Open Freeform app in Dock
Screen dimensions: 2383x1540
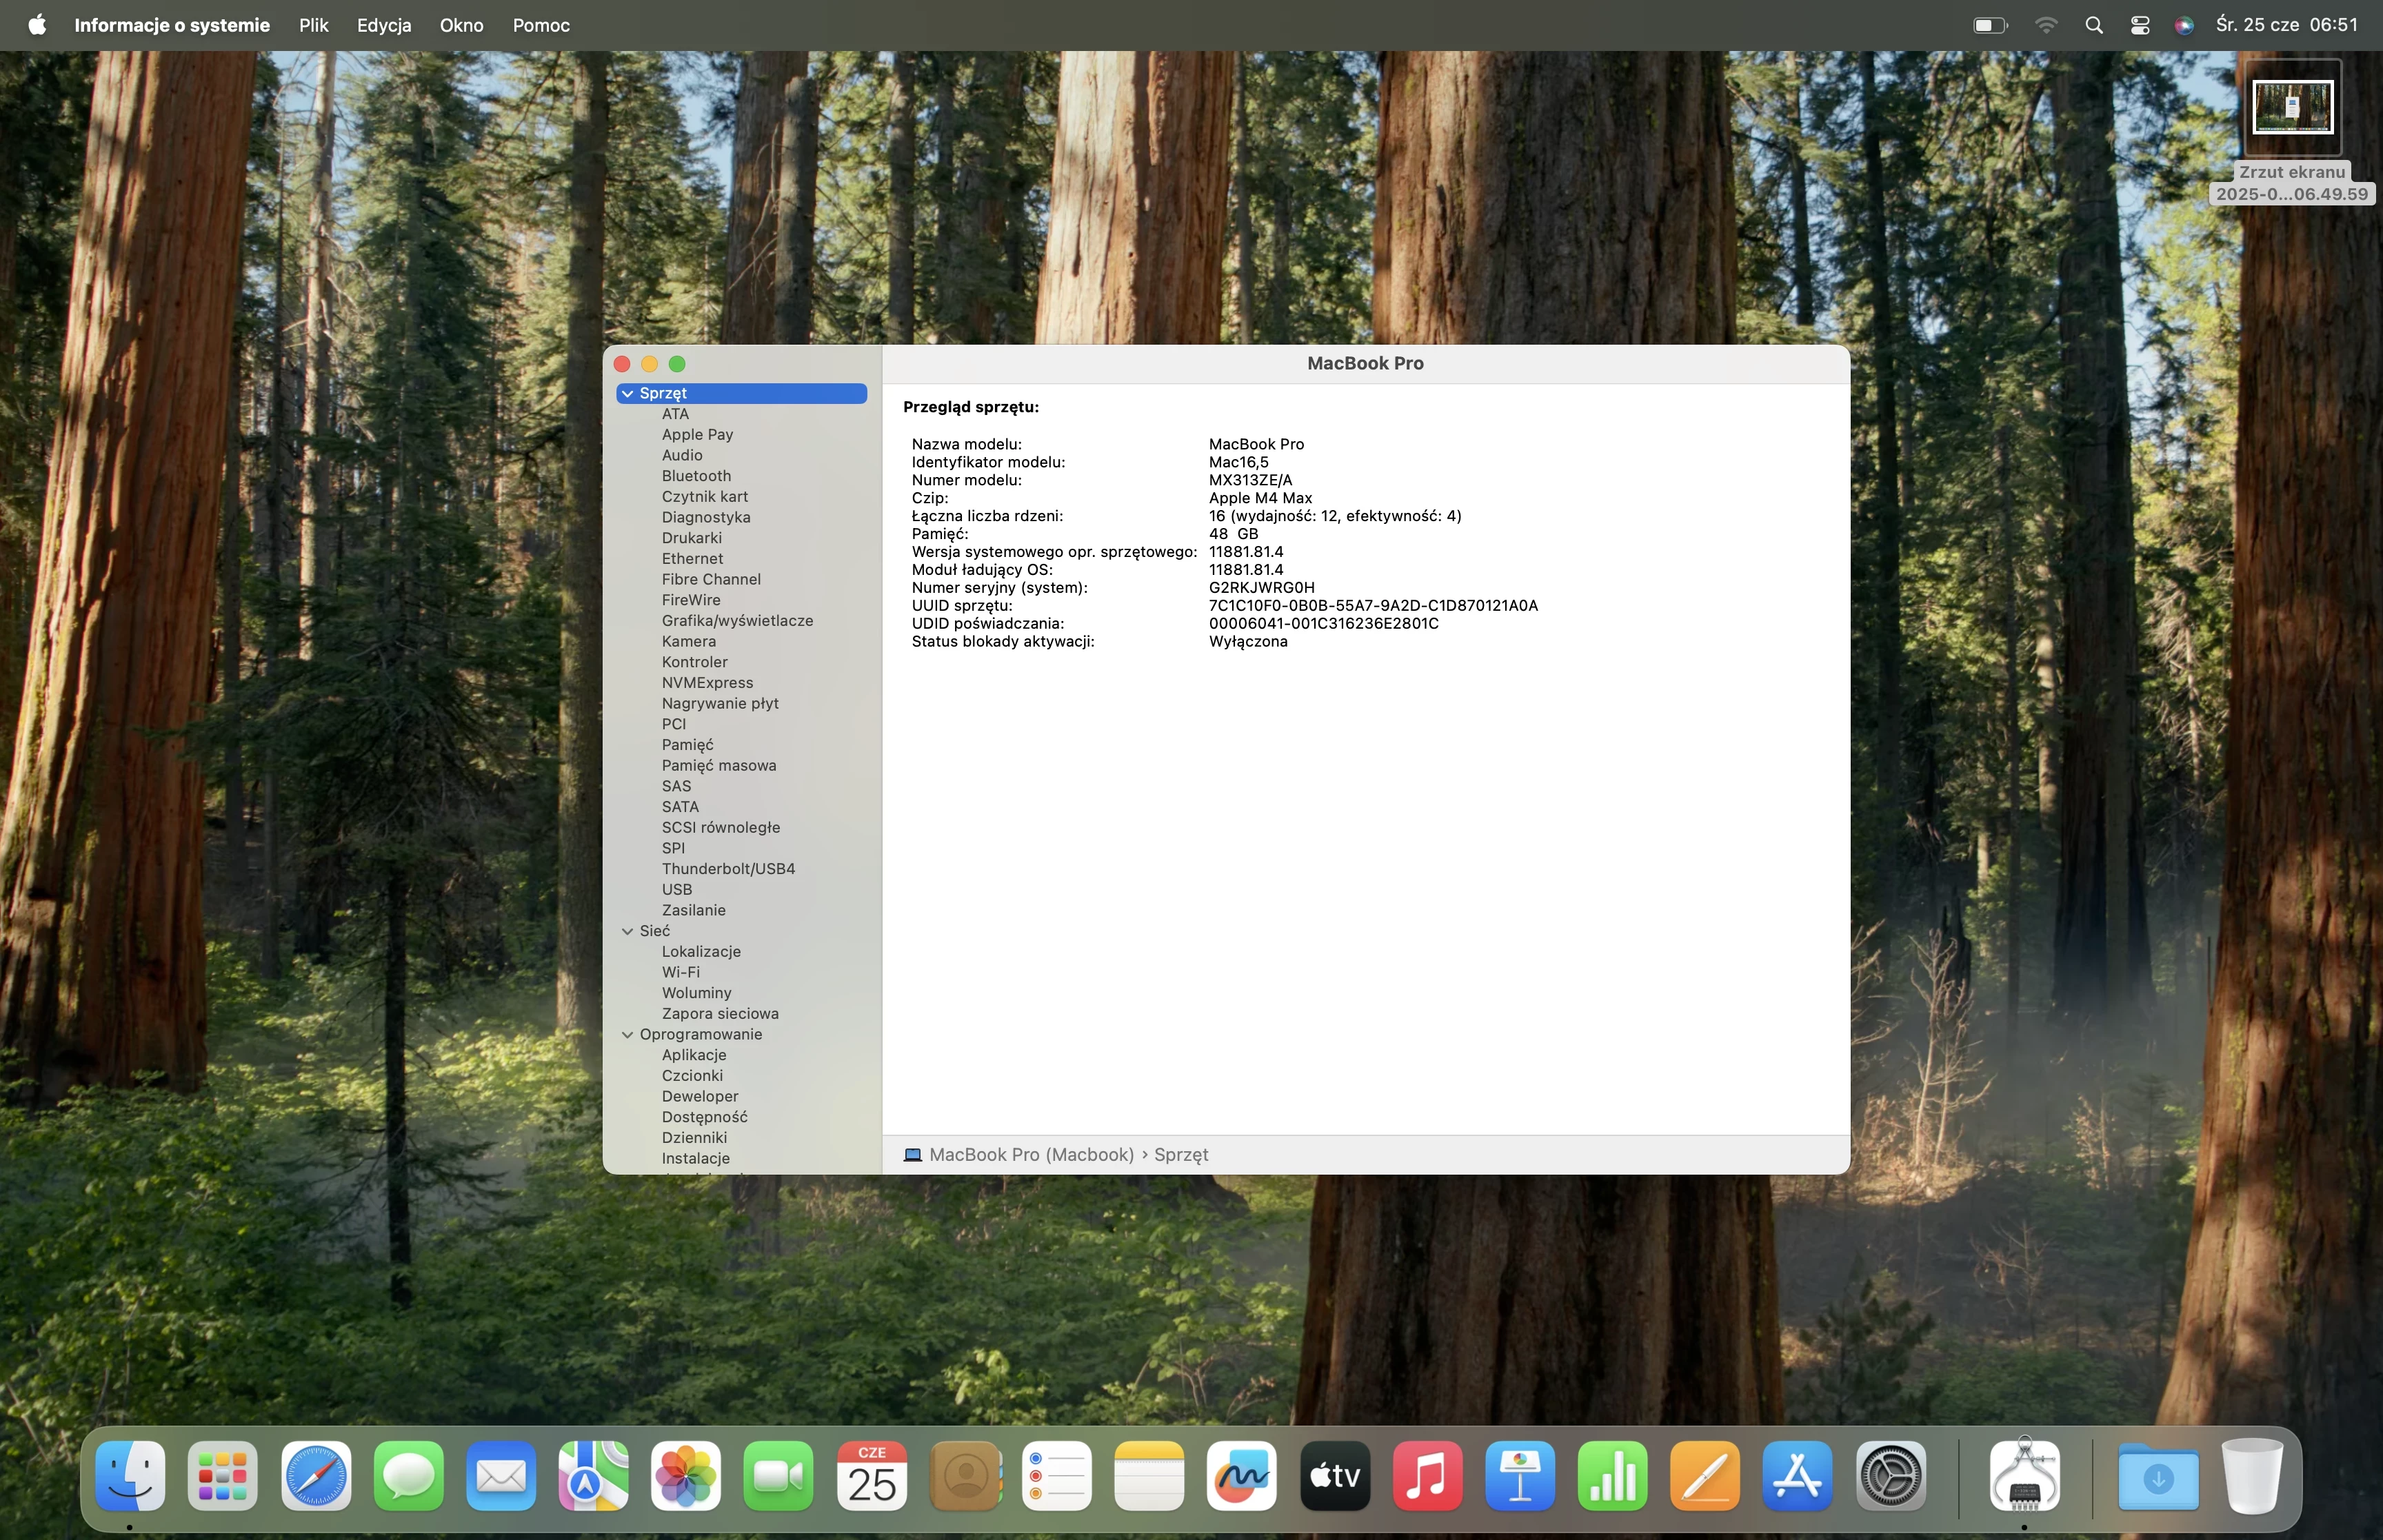pos(1242,1476)
